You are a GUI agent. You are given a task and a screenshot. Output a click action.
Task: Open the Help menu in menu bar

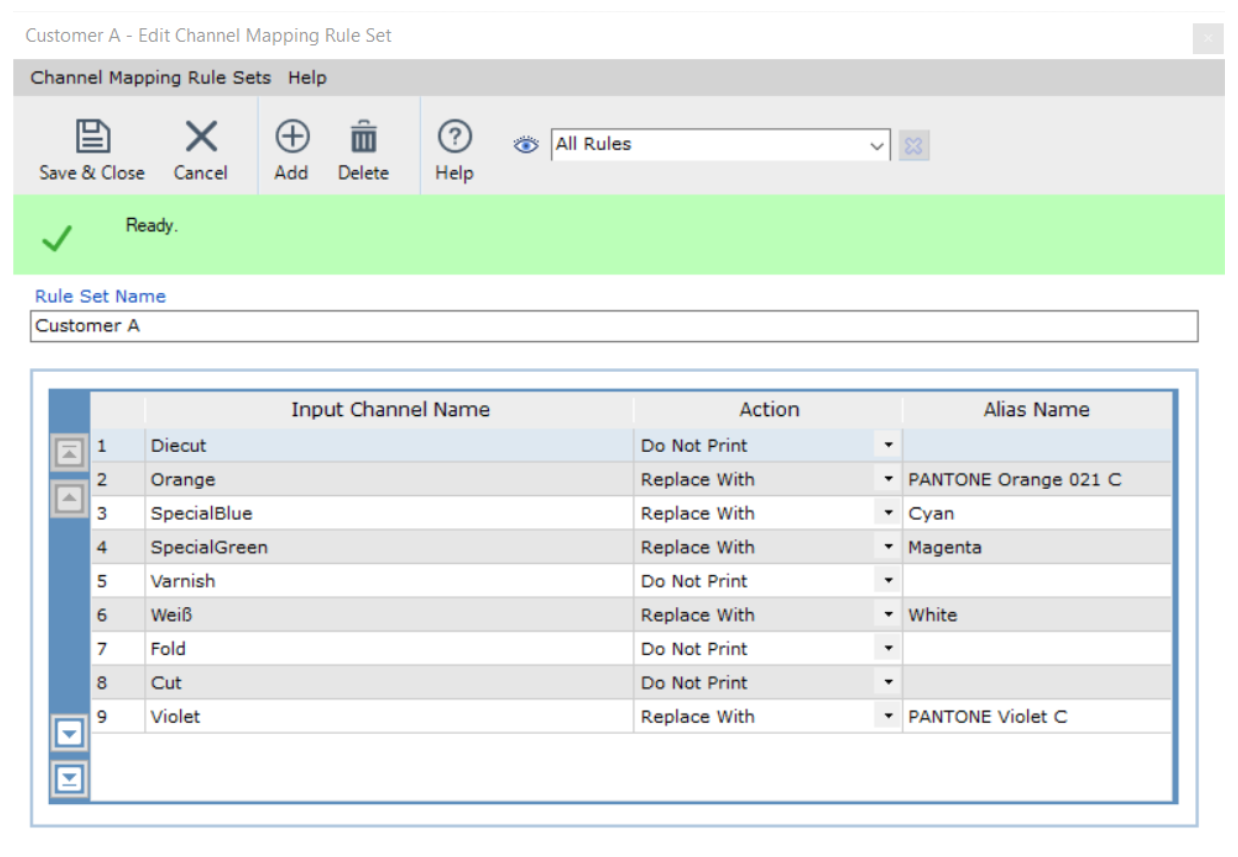307,77
